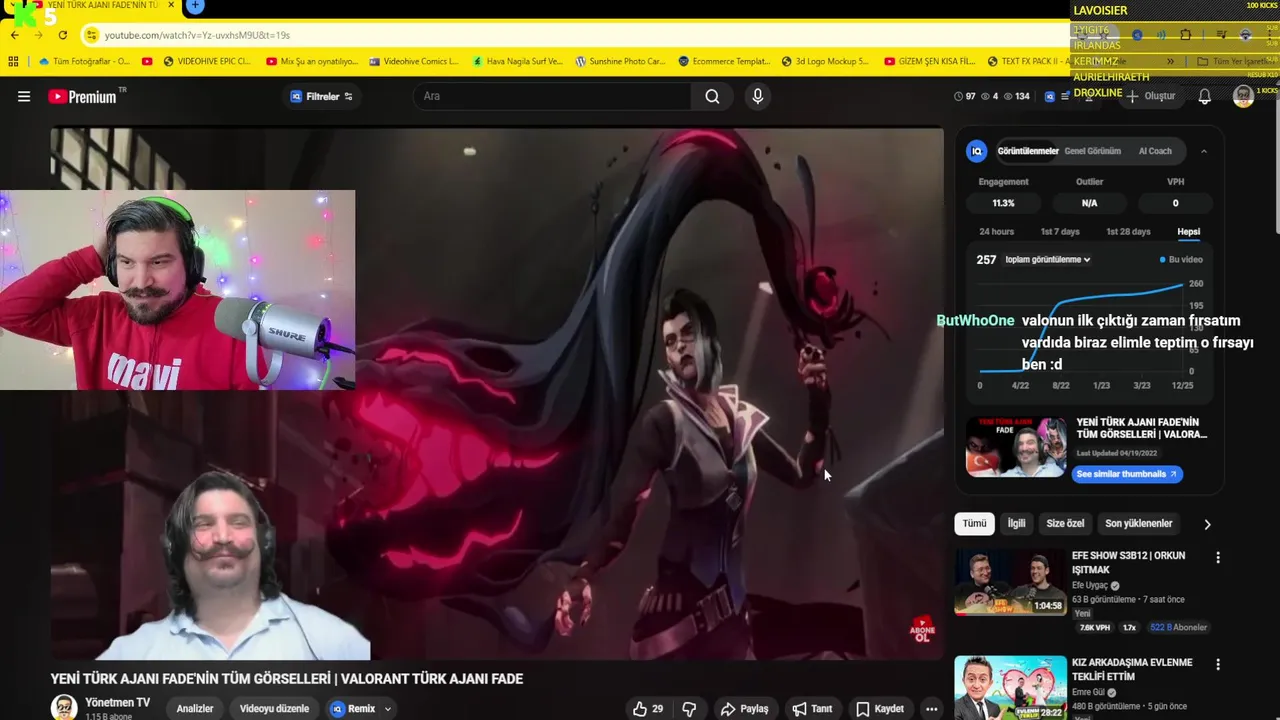Click the Bu video legend label
This screenshot has width=1280, height=720.
click(1181, 260)
